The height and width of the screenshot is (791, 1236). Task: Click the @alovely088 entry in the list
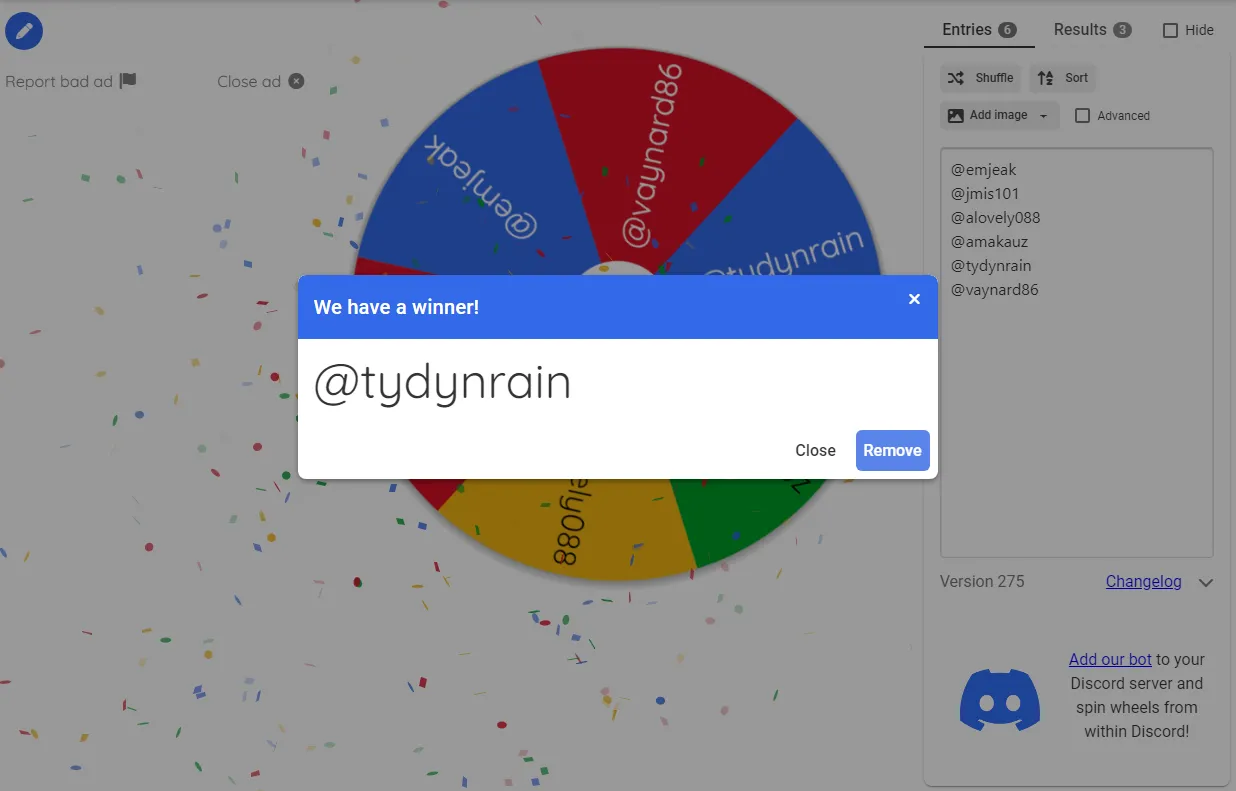tap(996, 218)
